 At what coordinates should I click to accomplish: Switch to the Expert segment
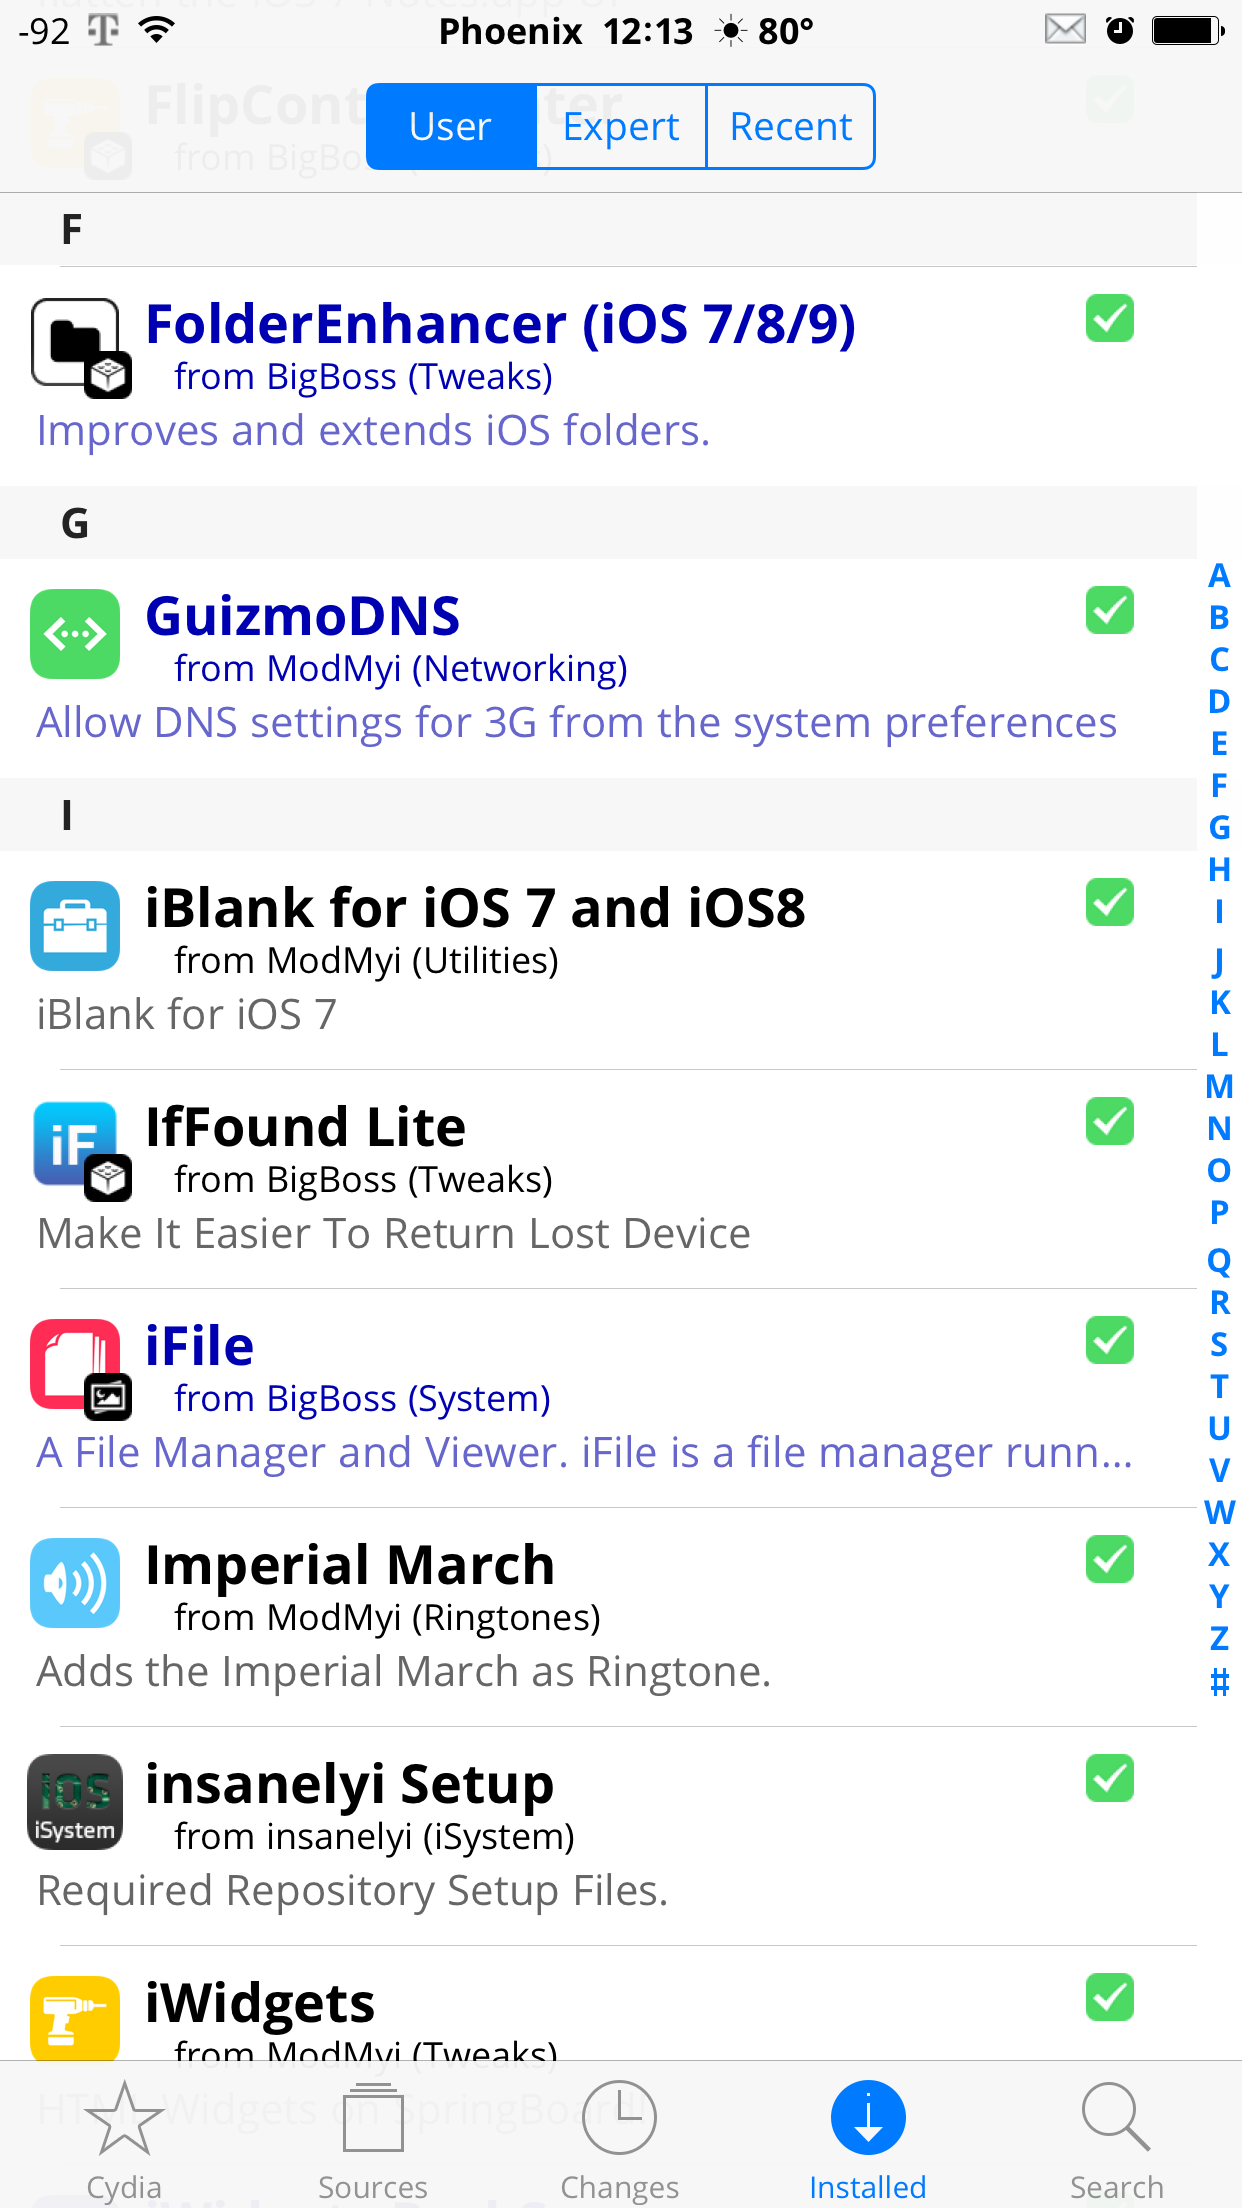tap(621, 127)
